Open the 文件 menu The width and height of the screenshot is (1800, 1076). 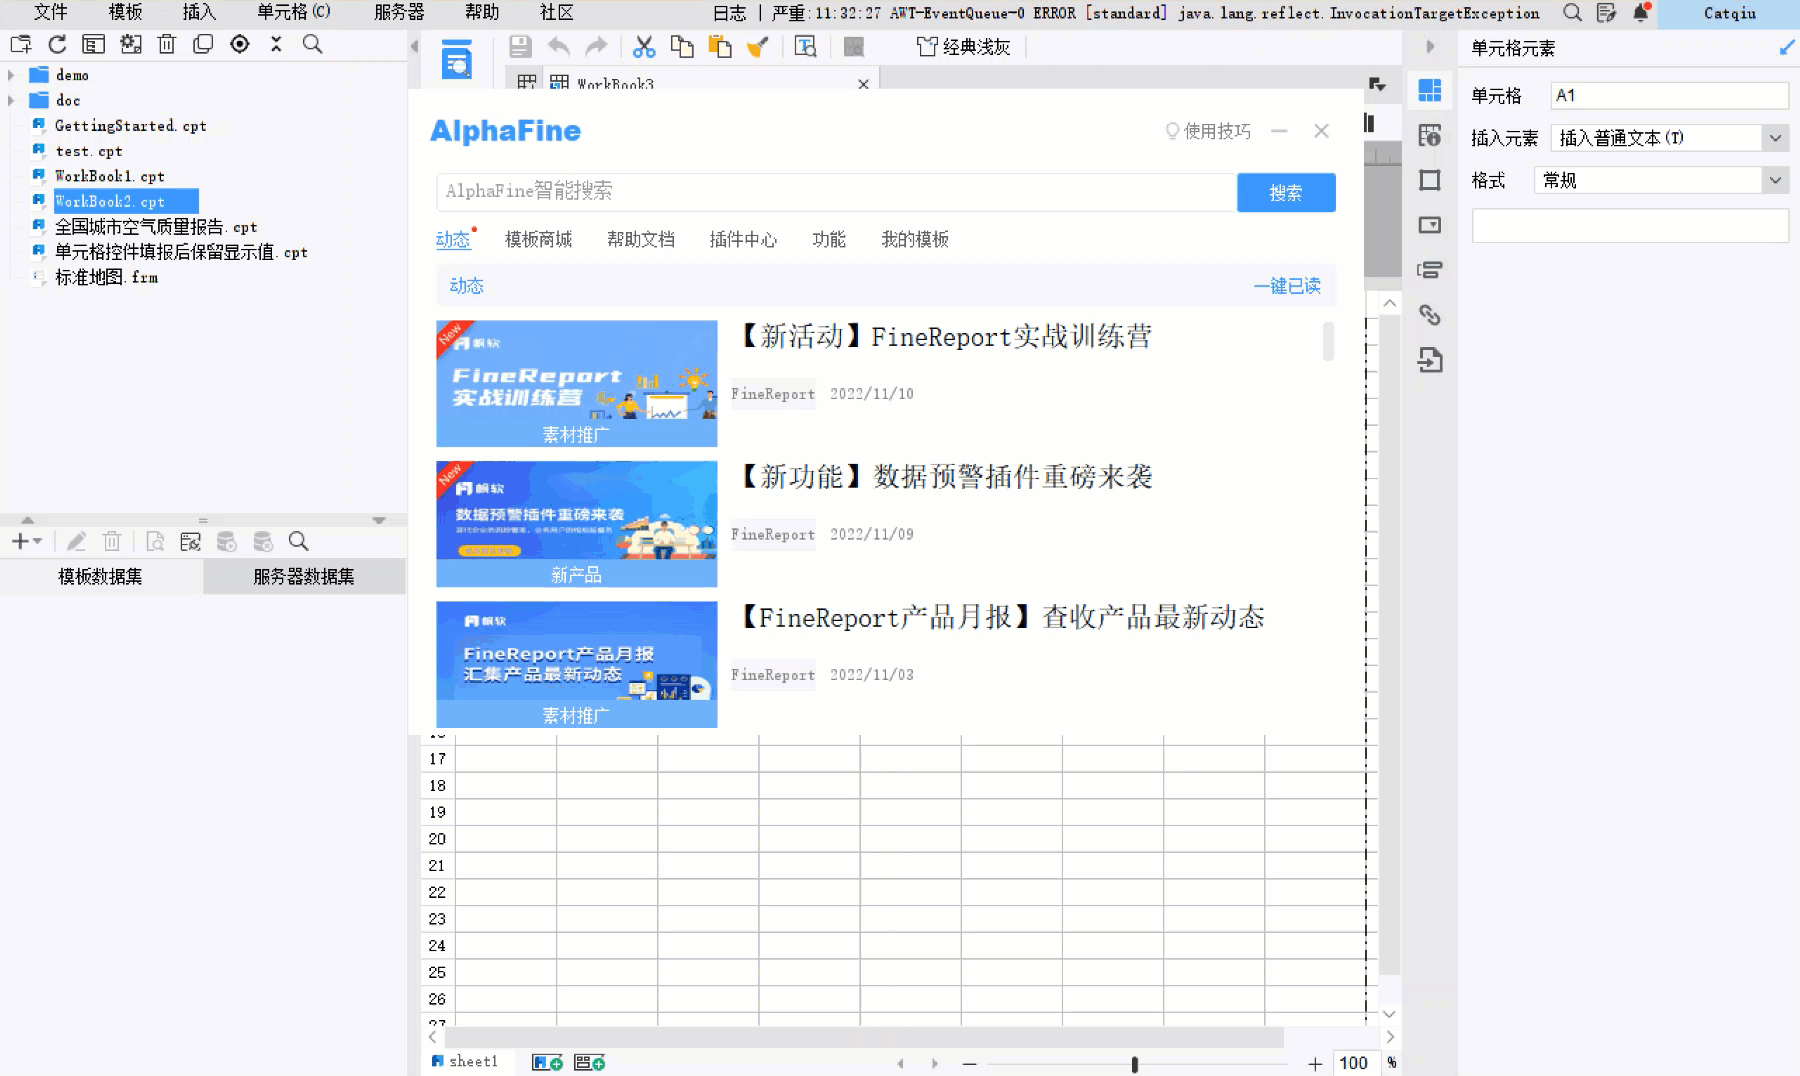pos(51,12)
